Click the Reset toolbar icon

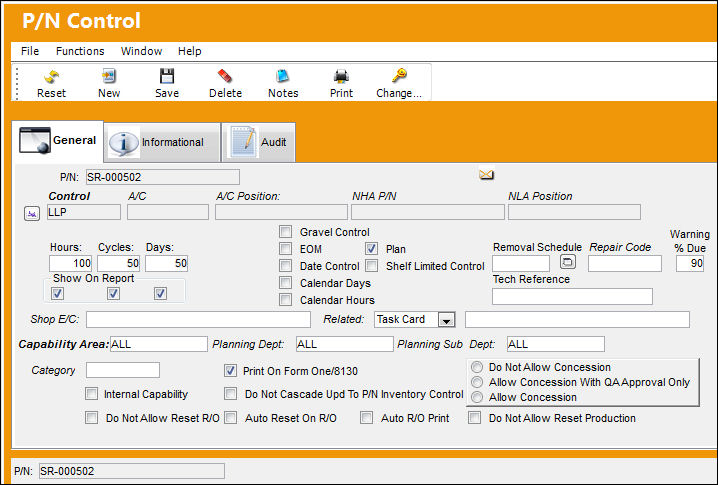(51, 76)
